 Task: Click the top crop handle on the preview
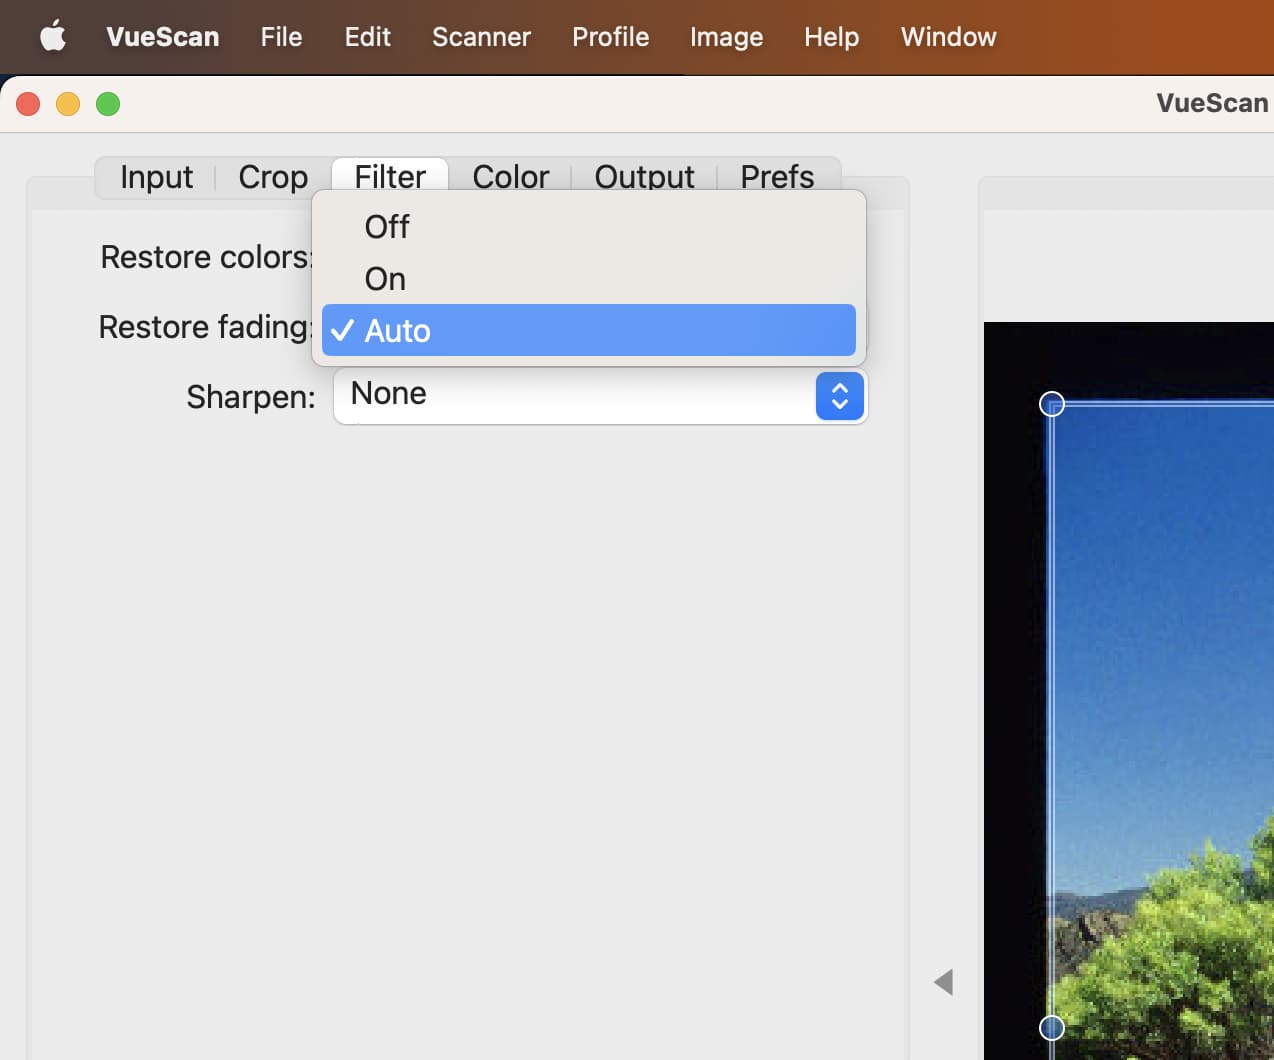click(1052, 404)
